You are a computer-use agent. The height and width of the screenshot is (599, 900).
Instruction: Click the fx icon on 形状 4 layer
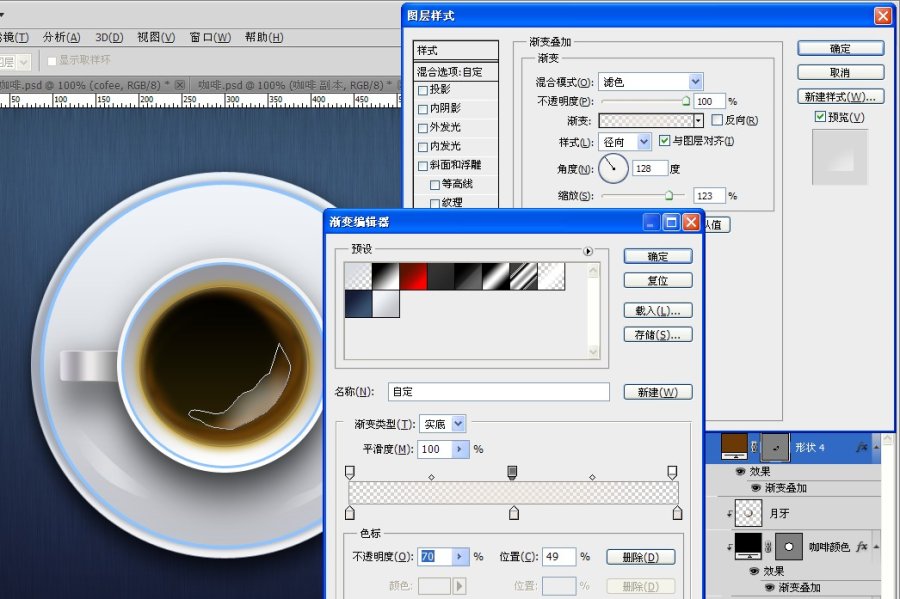(x=862, y=447)
